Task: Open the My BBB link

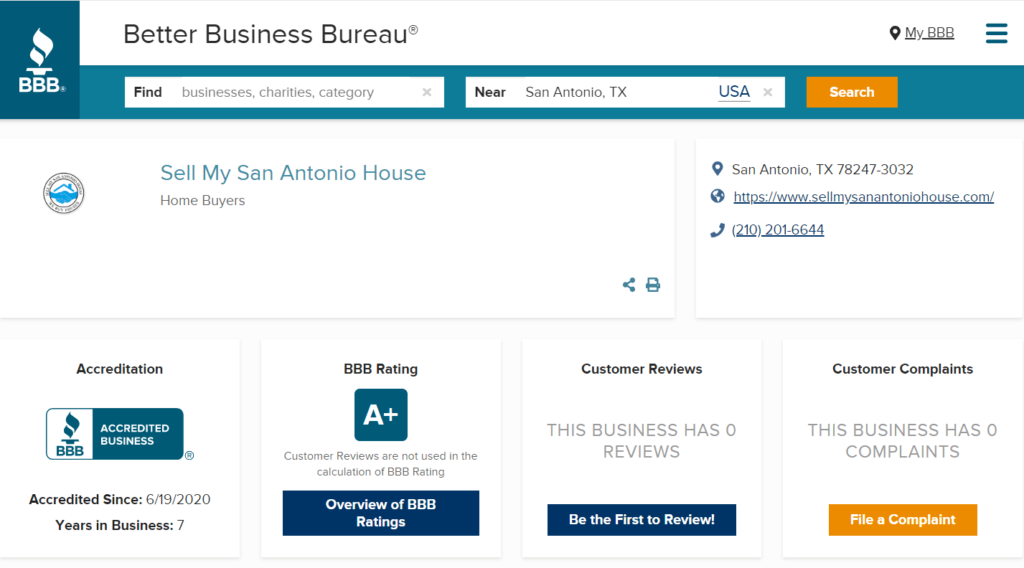Action: tap(929, 33)
